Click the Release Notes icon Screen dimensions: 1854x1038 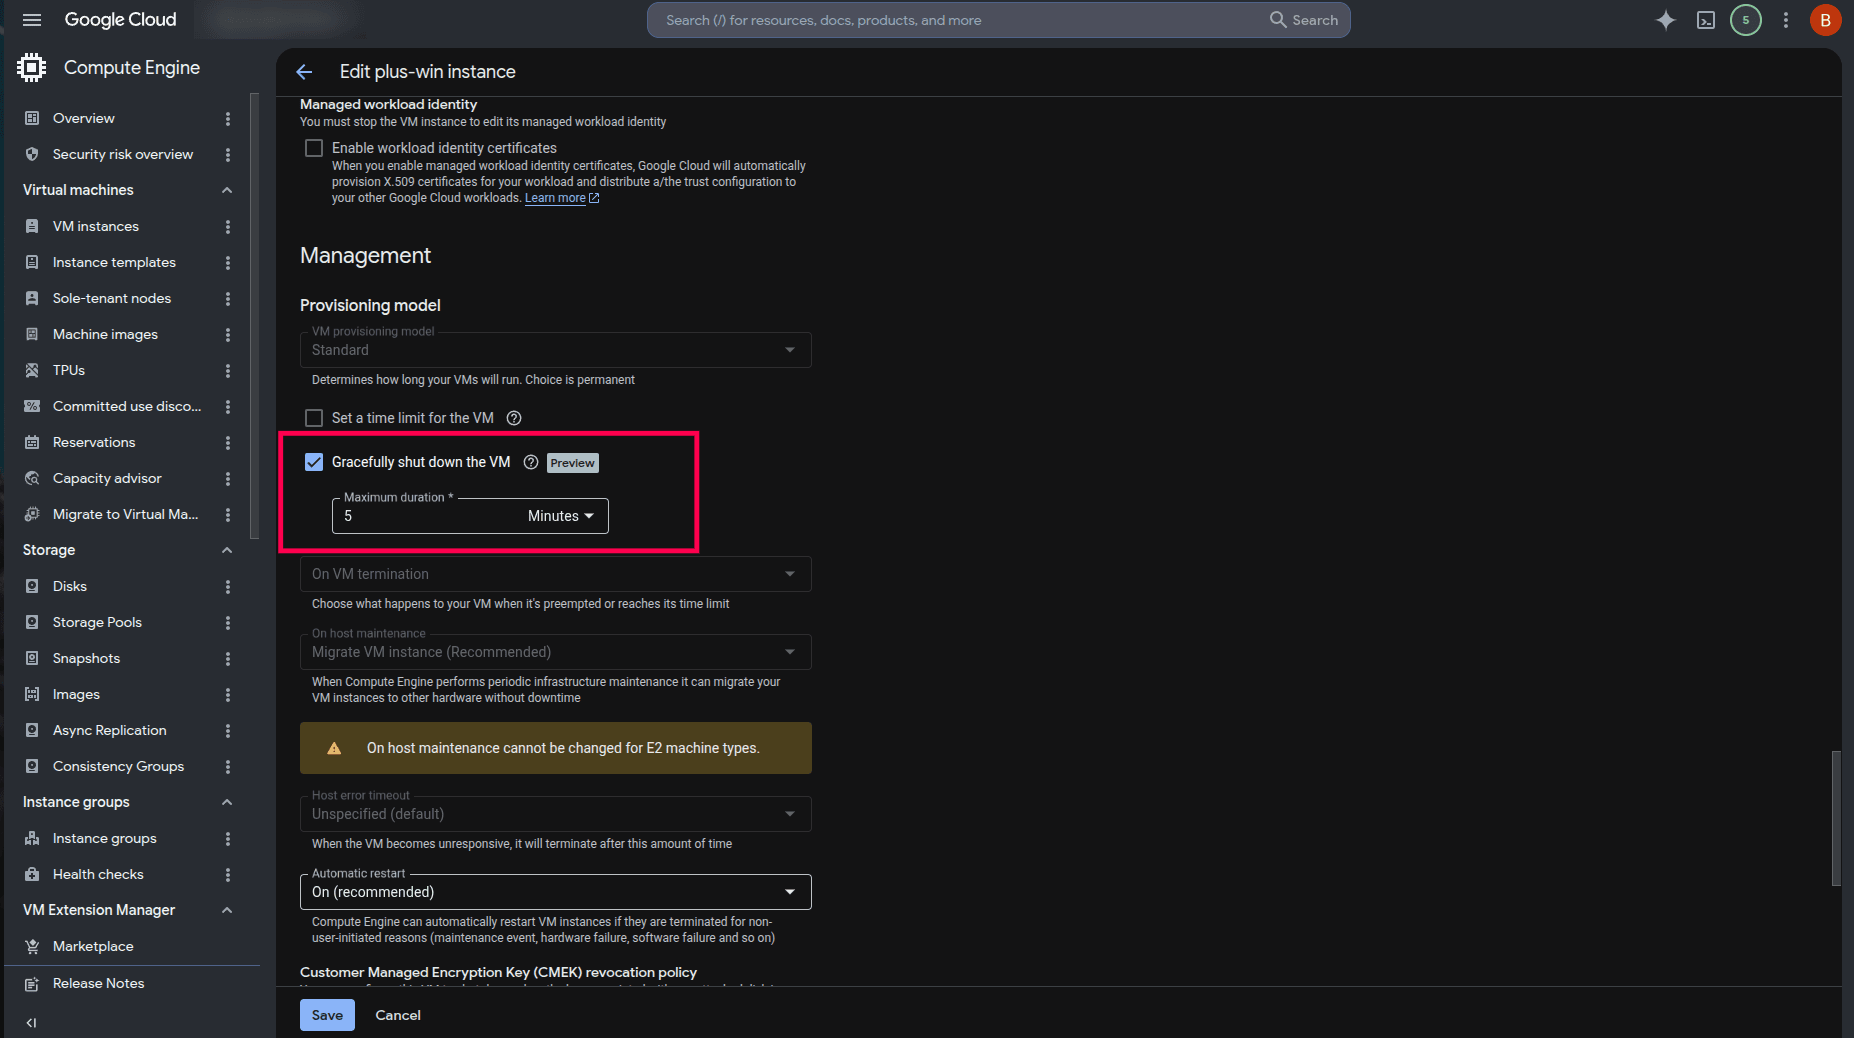(32, 983)
